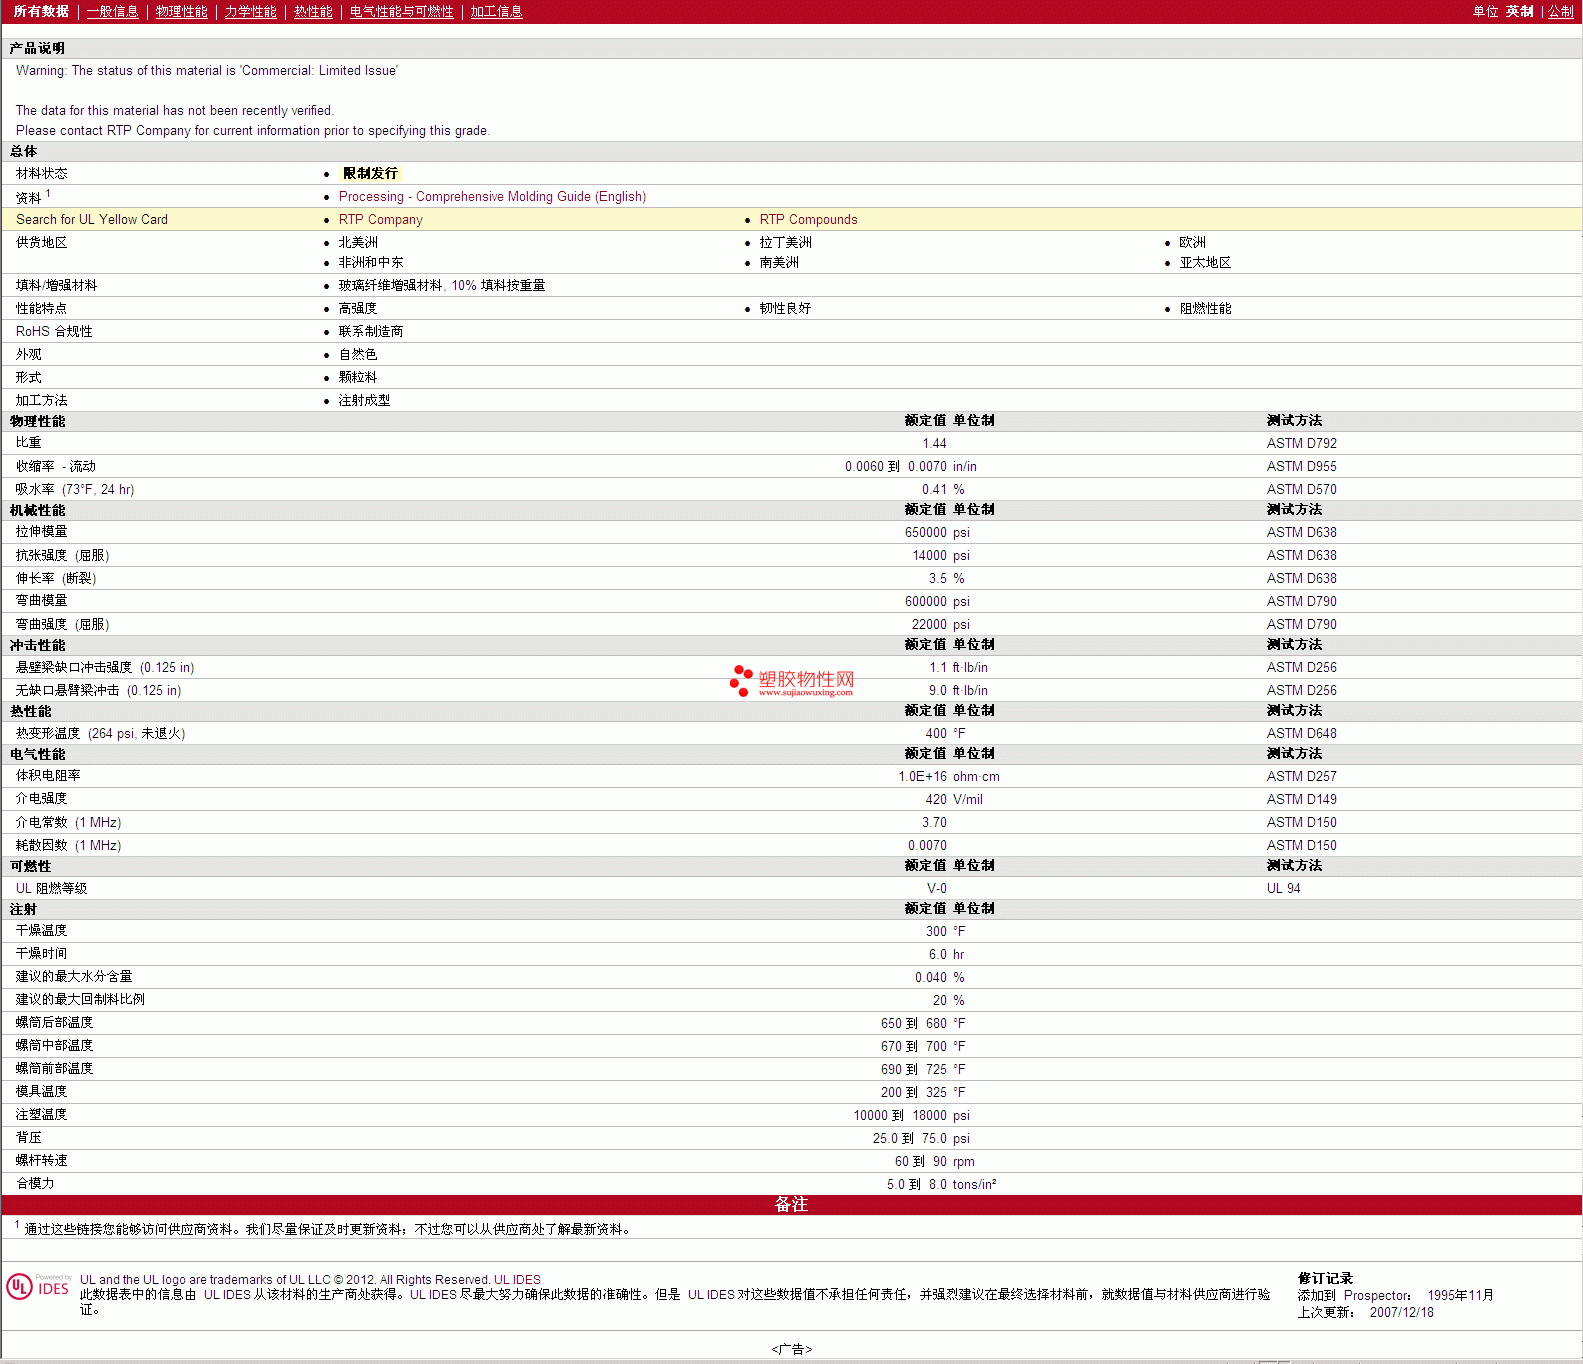1583x1364 pixels.
Task: Select the 力学性能 tab
Action: [x=250, y=11]
